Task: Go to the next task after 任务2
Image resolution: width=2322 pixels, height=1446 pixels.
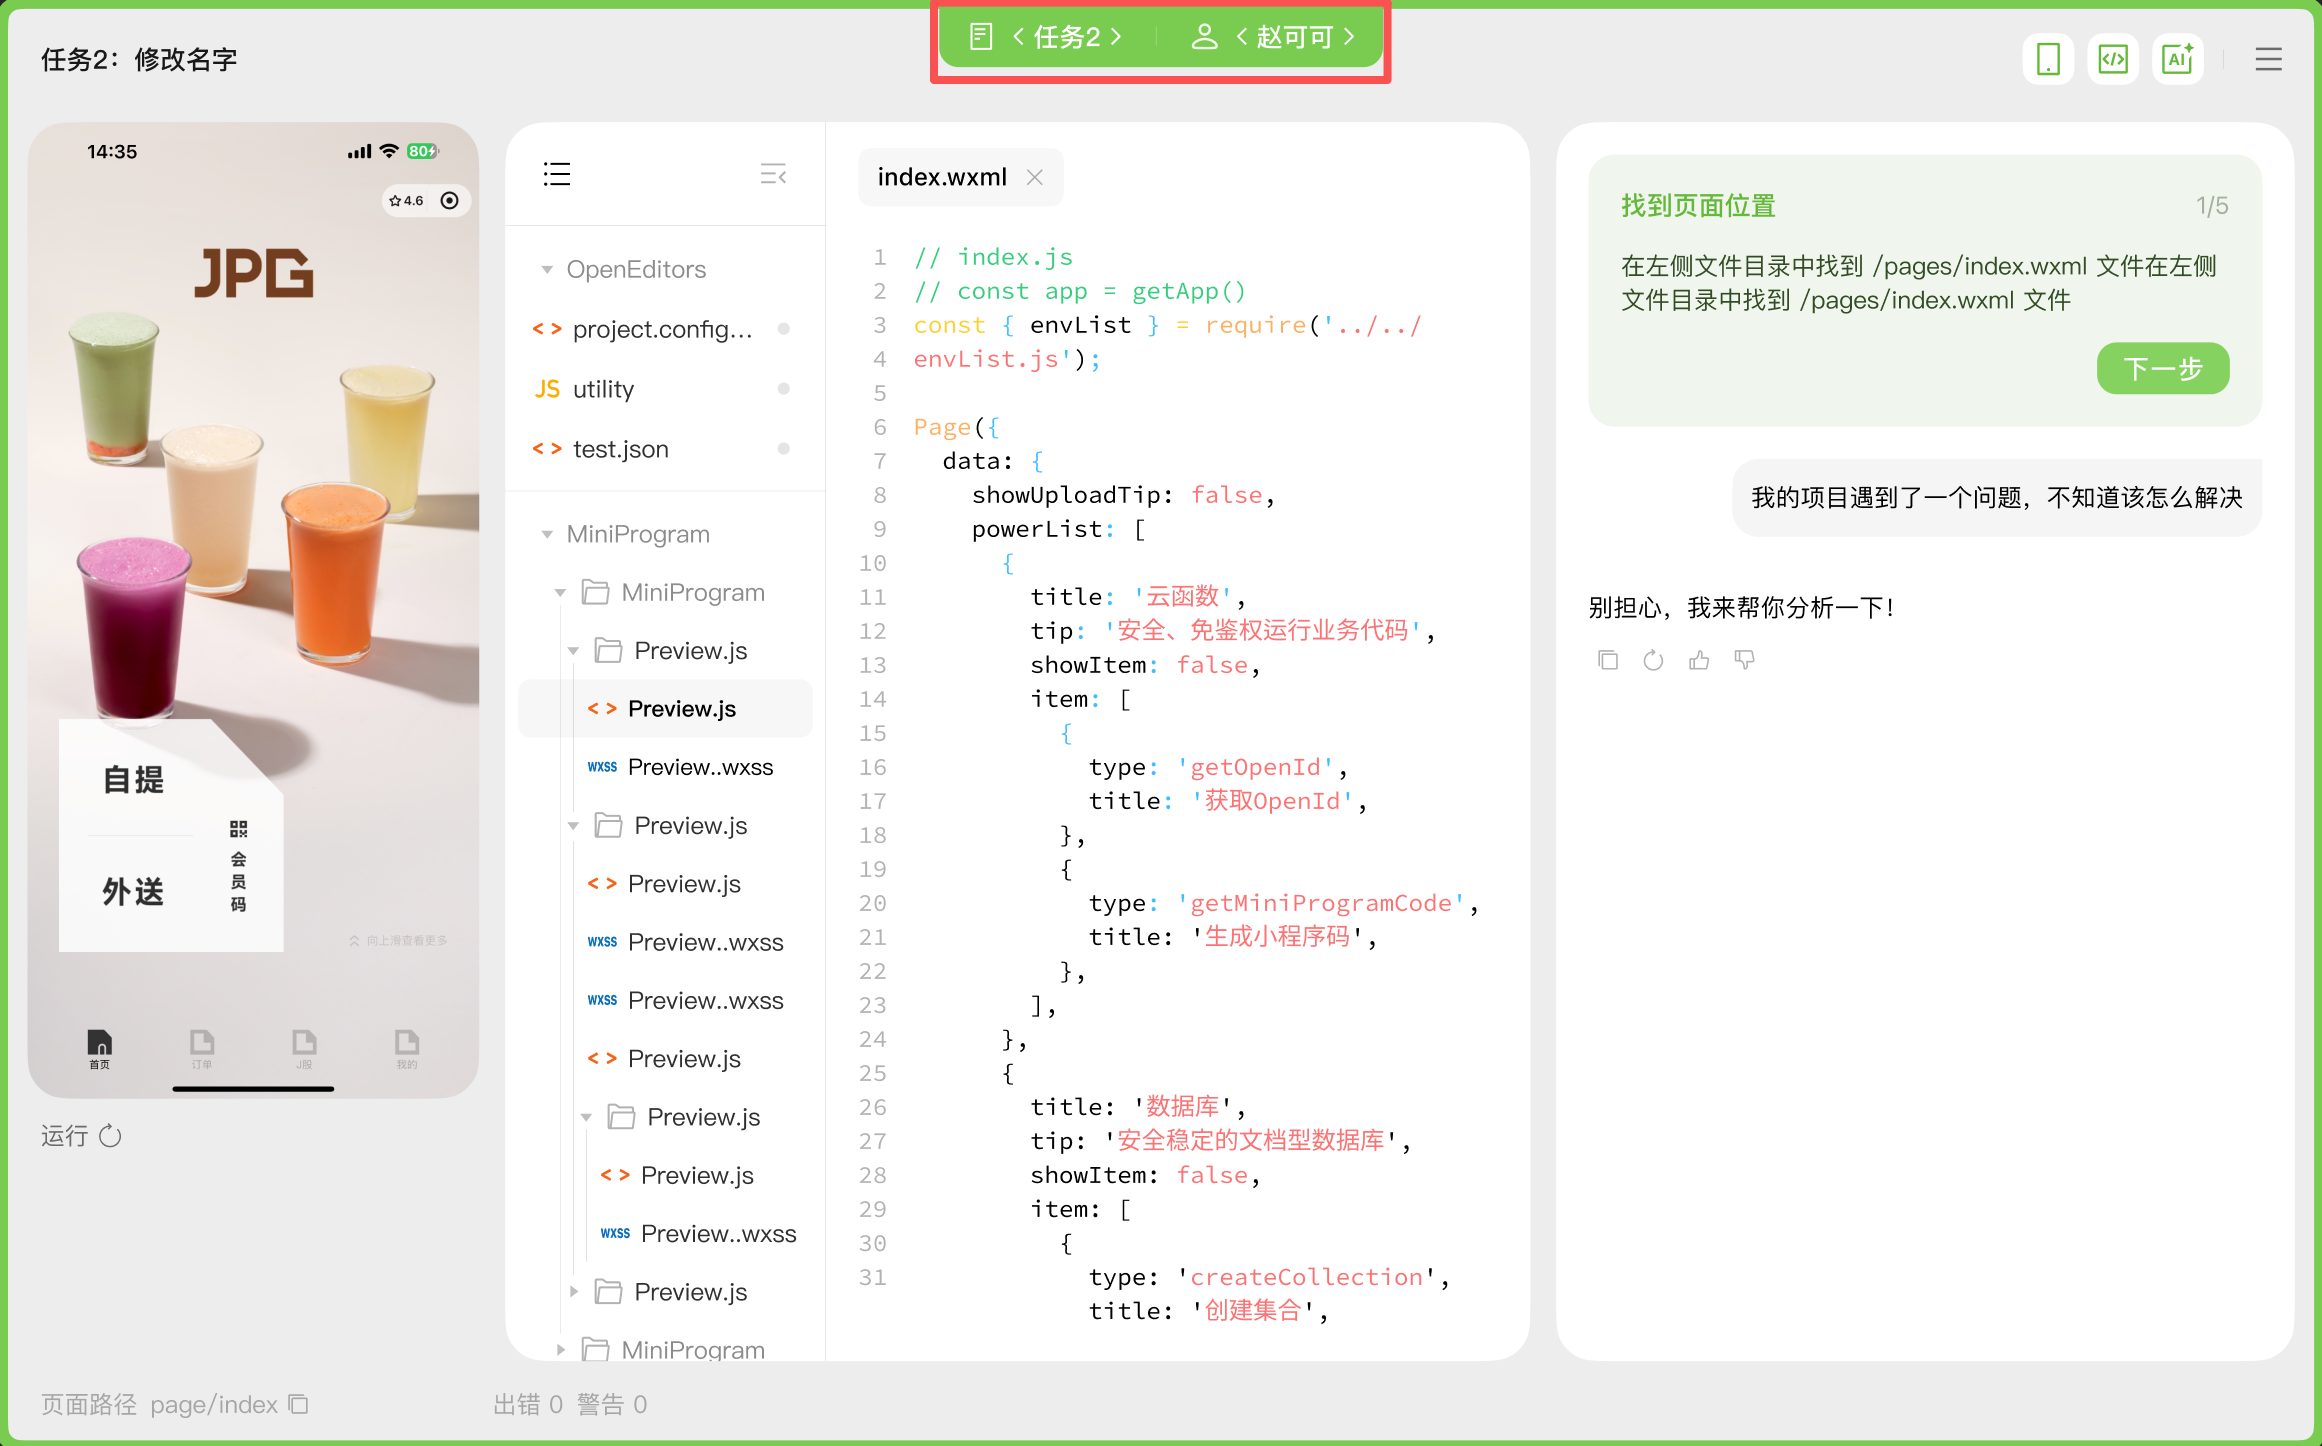Action: pos(1116,37)
